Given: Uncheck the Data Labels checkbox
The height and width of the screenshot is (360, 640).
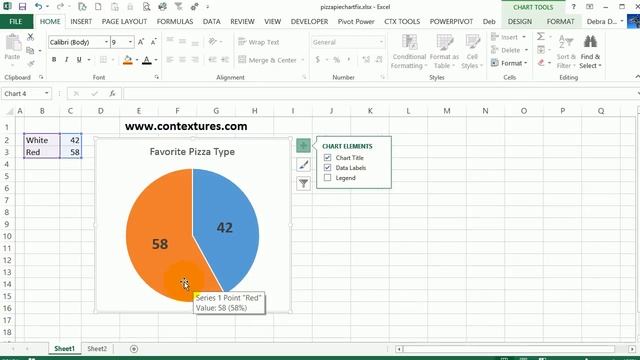Looking at the screenshot, I should tap(327, 168).
